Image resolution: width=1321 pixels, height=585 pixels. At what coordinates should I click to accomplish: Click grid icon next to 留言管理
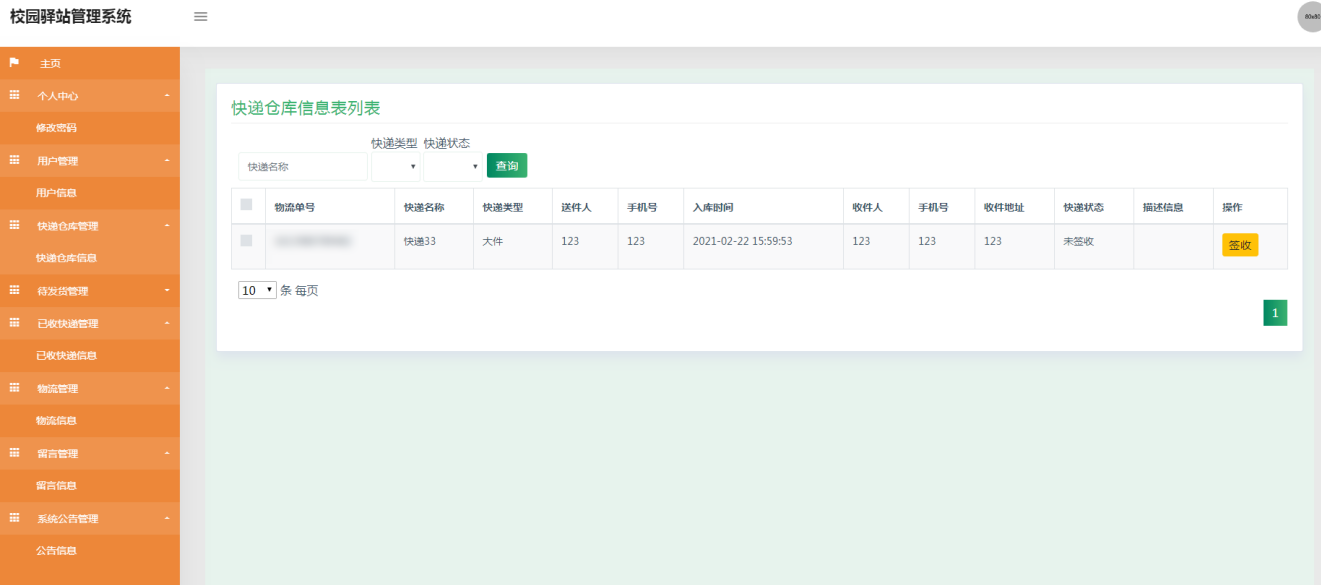(x=14, y=453)
